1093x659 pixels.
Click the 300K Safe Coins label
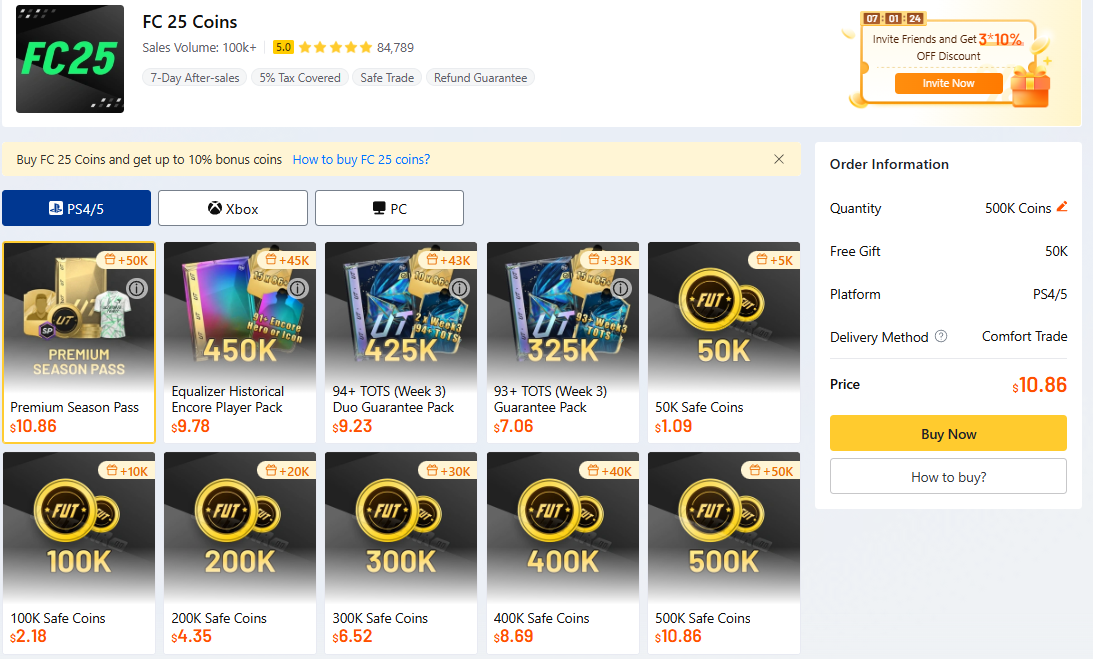(380, 618)
